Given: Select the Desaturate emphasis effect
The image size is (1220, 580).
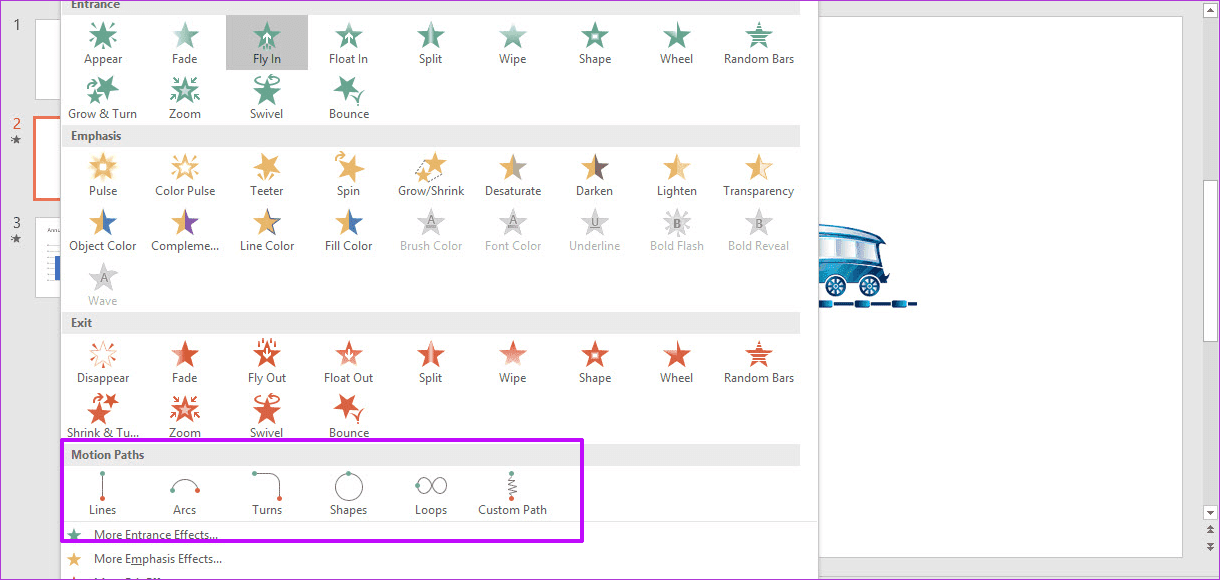Looking at the screenshot, I should pos(513,175).
